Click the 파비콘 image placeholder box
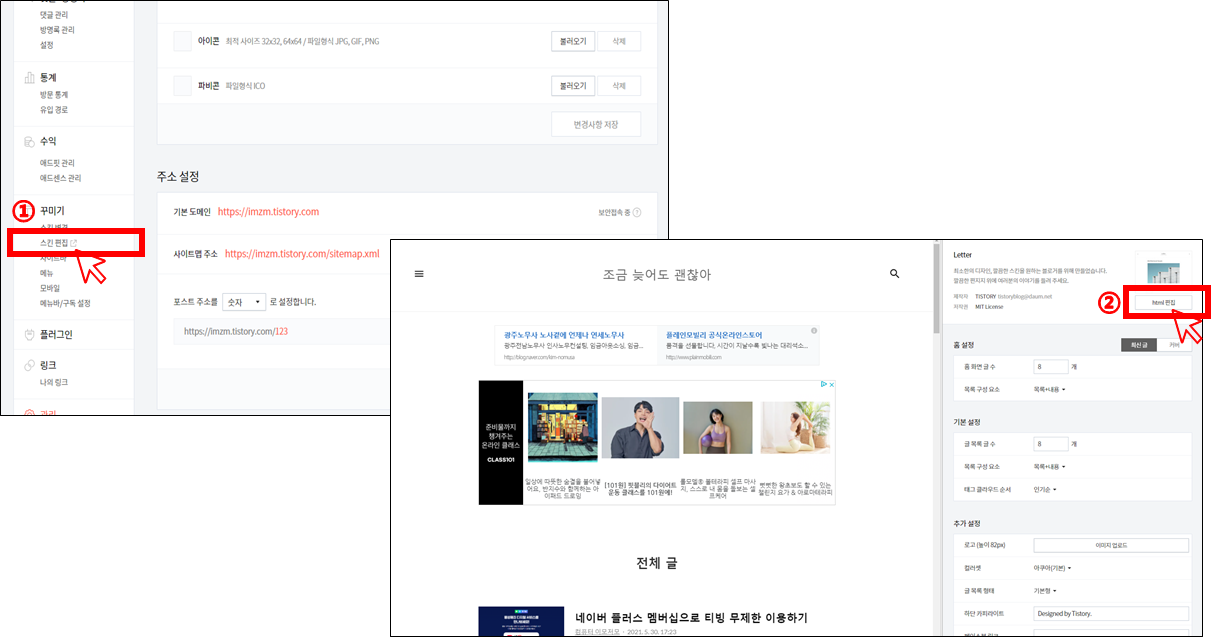 [x=182, y=85]
